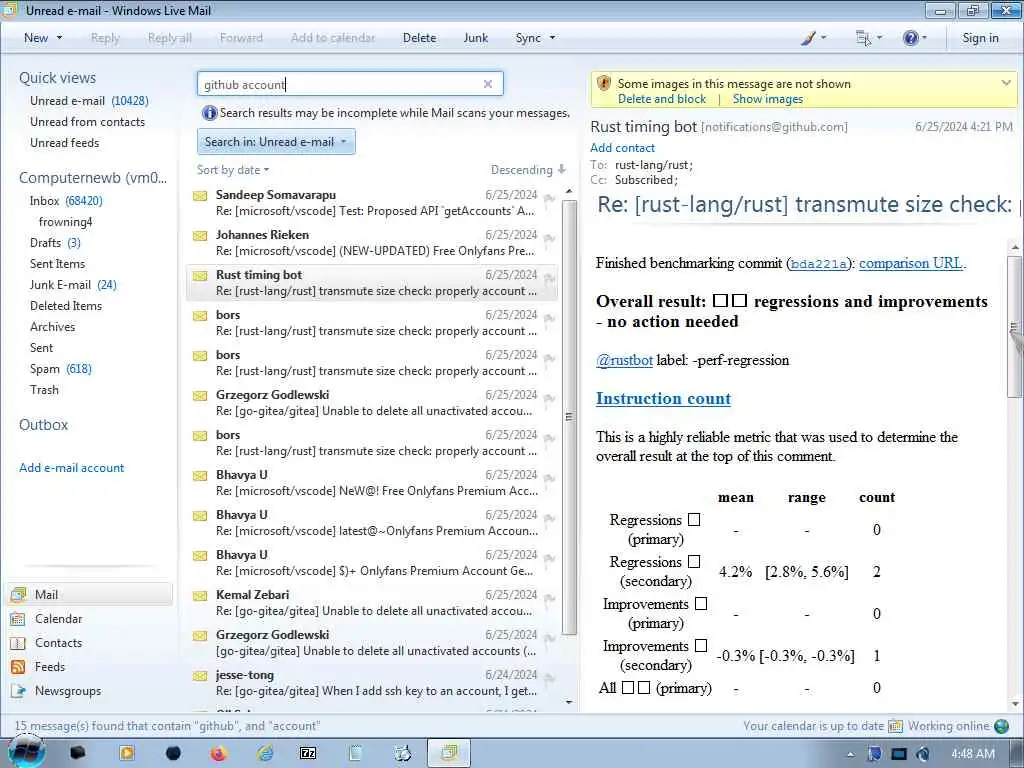
Task: Click the Add e-mail account link
Action: coord(71,468)
